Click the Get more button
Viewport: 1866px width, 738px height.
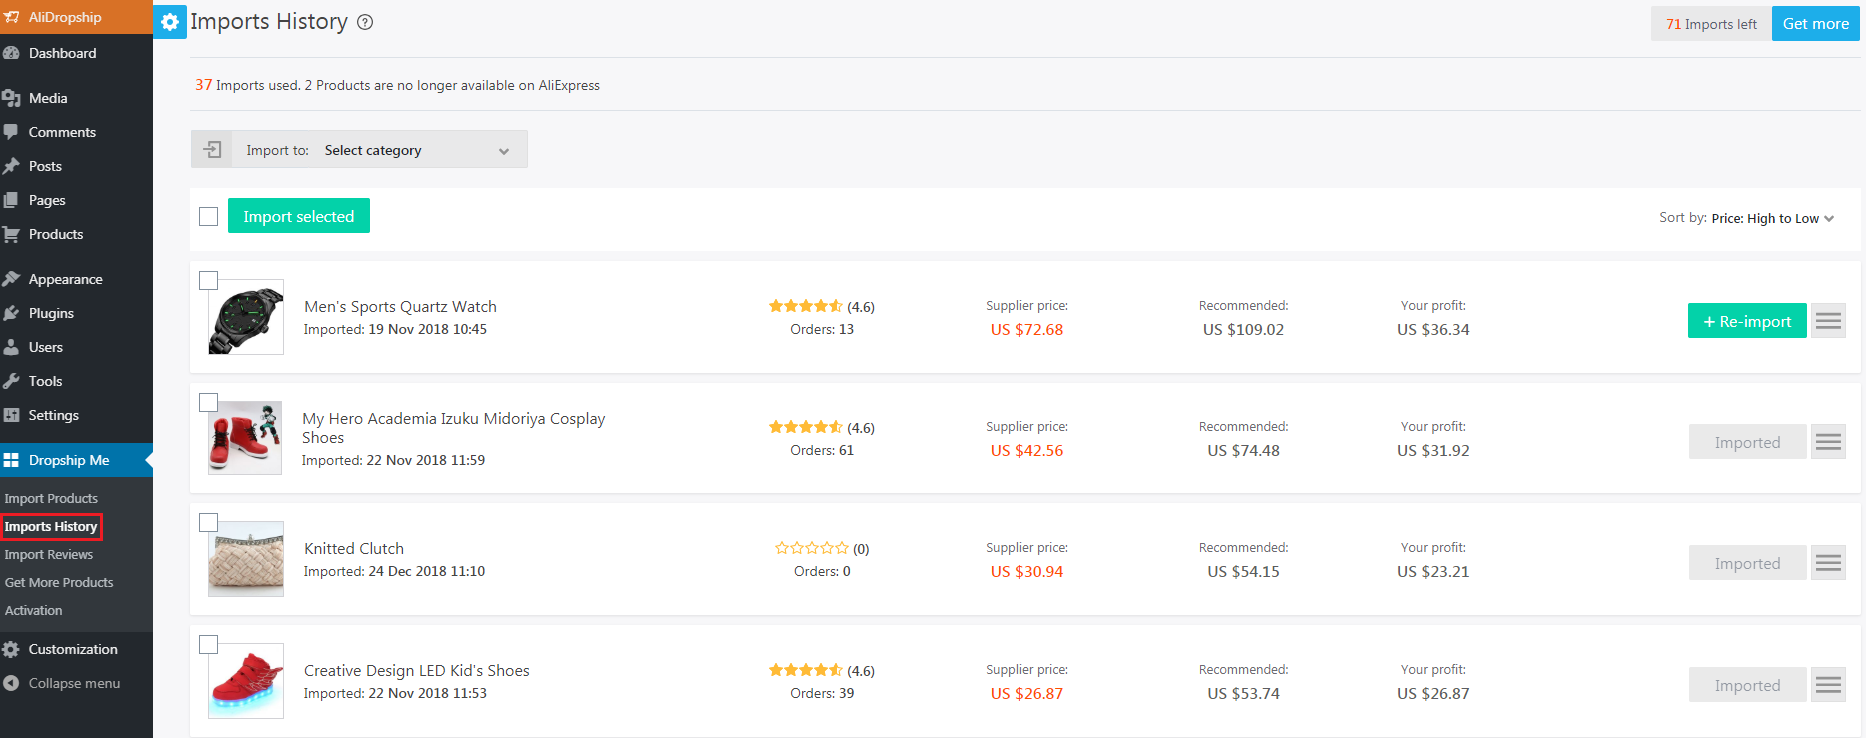click(1815, 23)
